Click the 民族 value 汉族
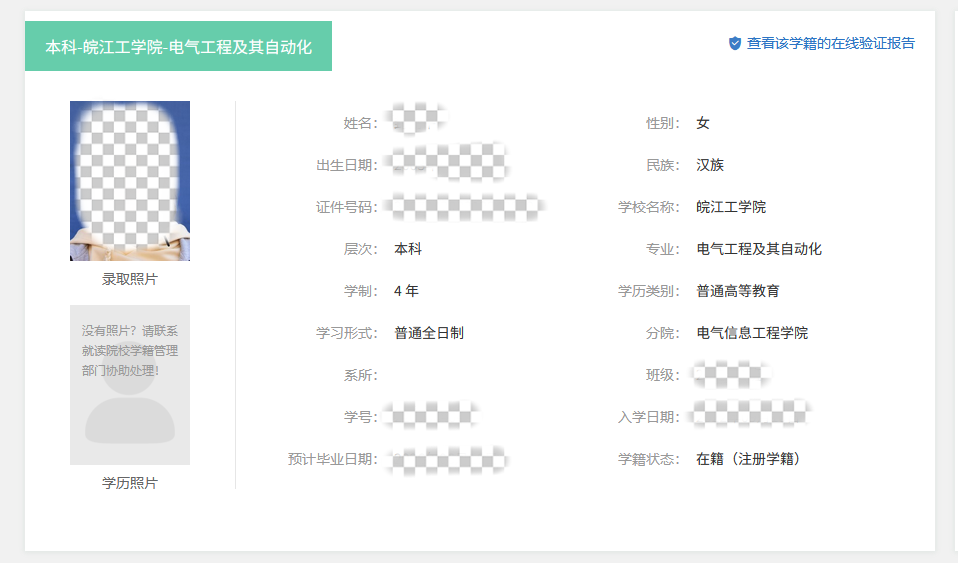 (710, 165)
